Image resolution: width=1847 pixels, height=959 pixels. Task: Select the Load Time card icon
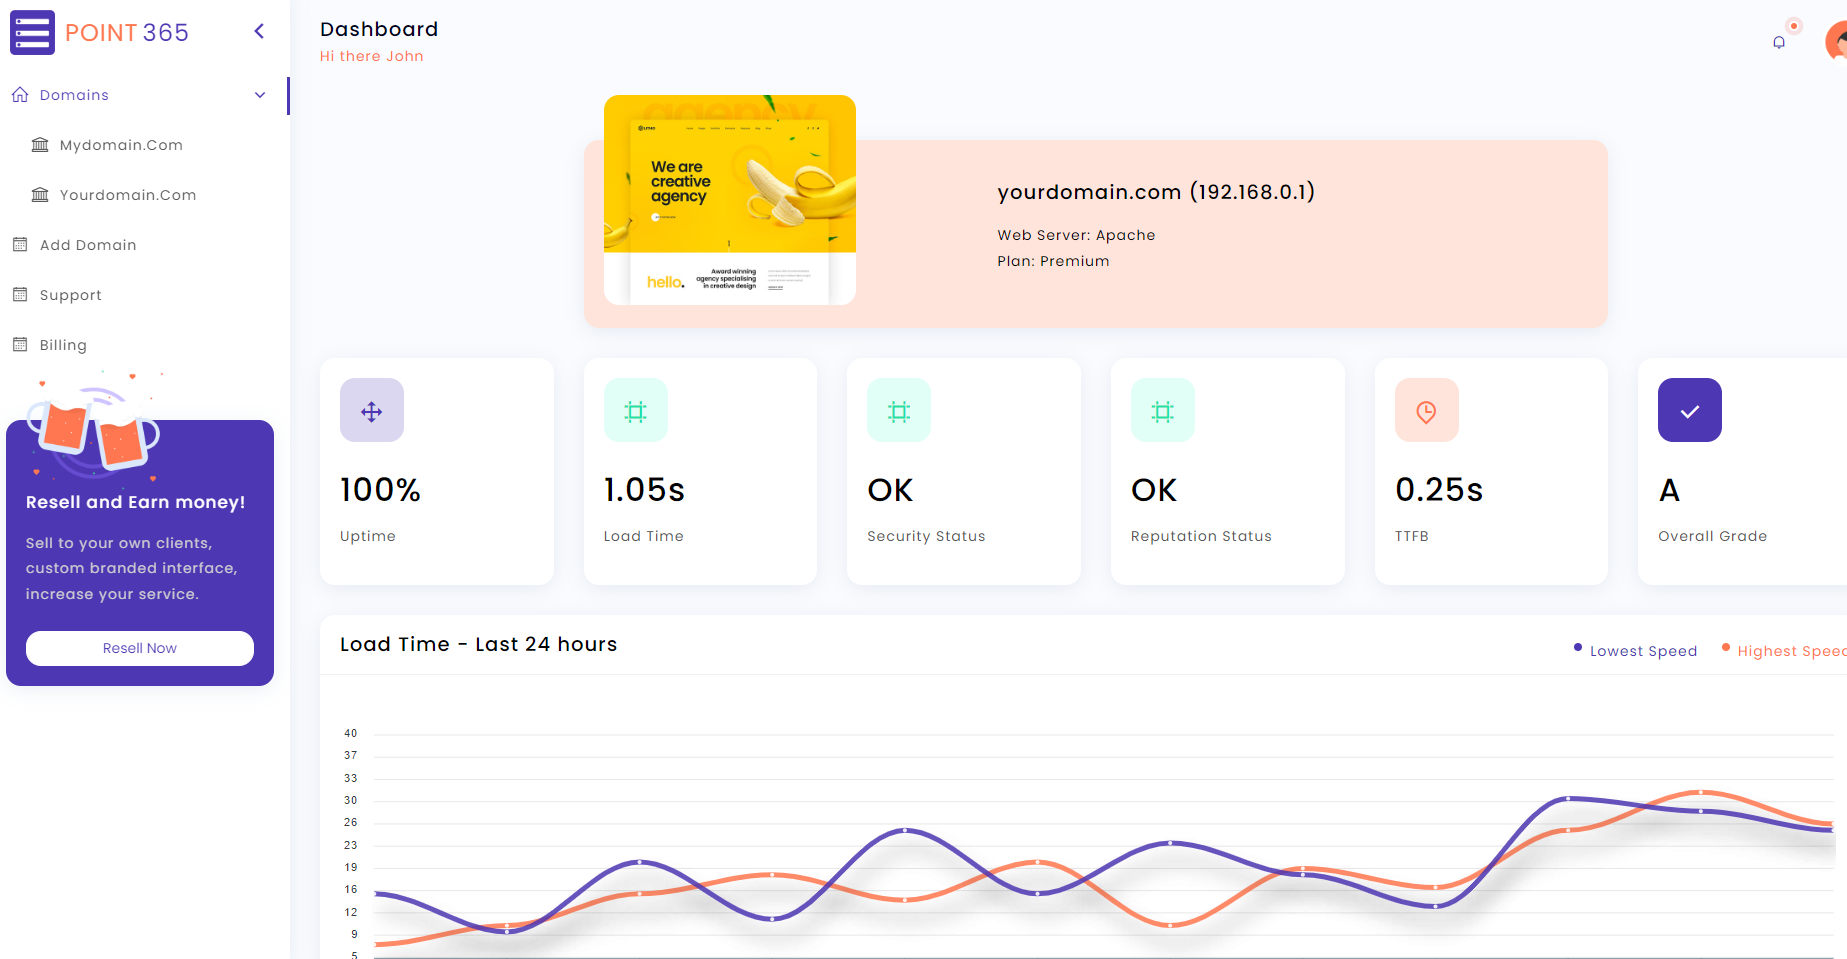(x=635, y=410)
